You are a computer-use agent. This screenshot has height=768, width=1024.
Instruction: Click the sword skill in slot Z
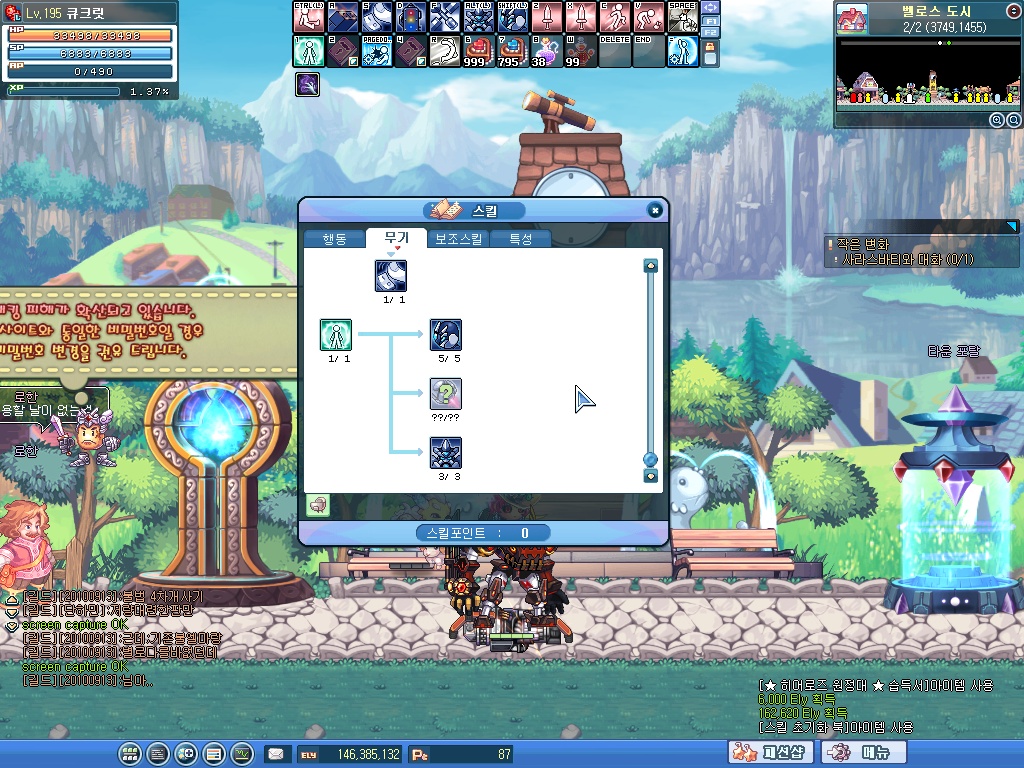[x=547, y=16]
